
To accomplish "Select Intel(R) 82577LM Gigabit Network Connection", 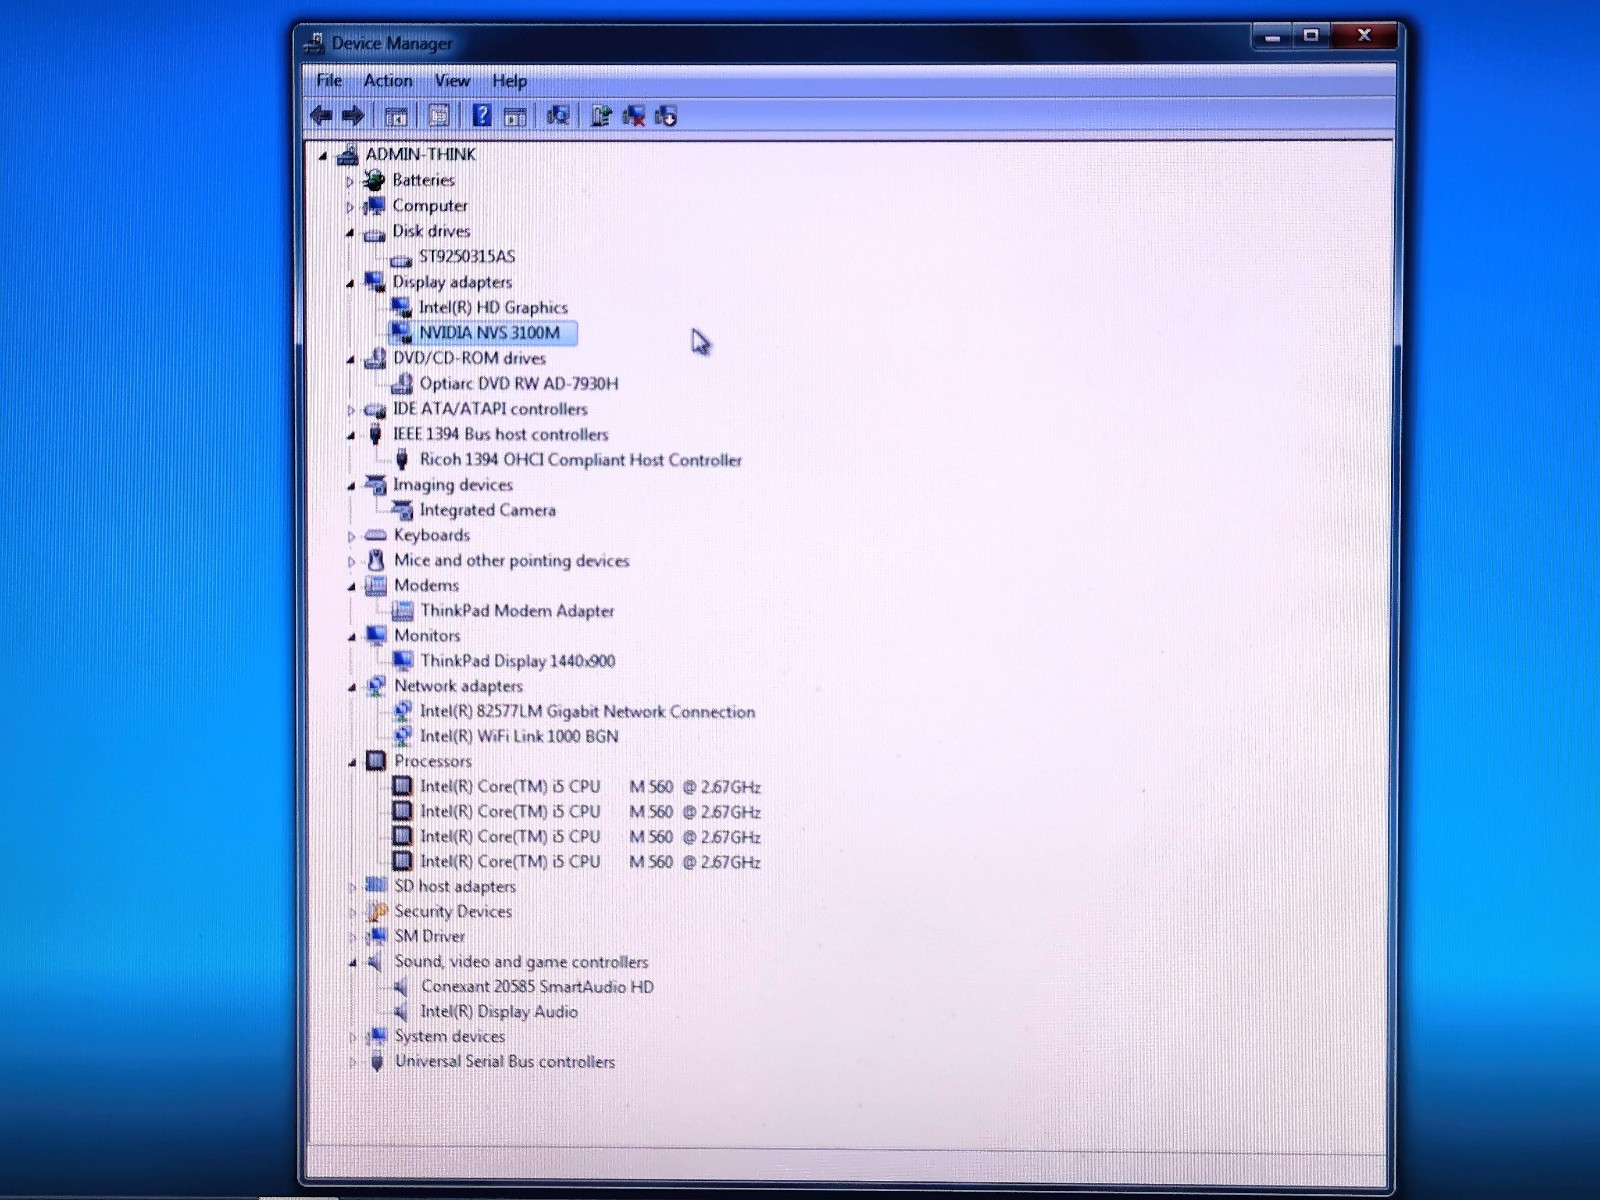I will coord(587,712).
